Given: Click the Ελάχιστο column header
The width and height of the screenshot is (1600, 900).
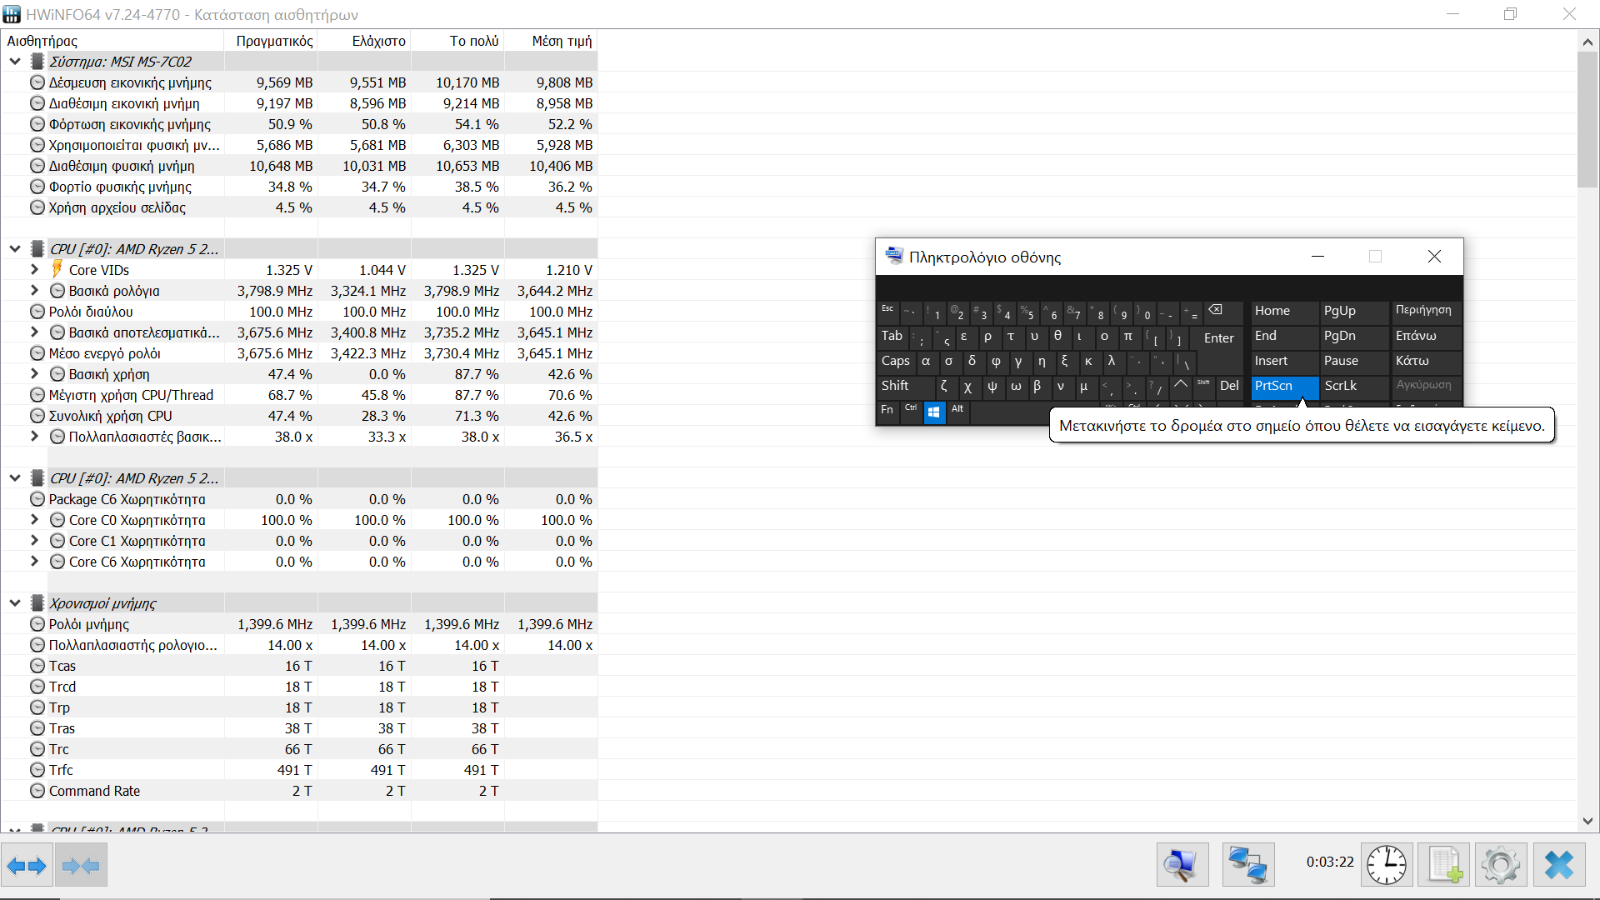Looking at the screenshot, I should coord(365,41).
